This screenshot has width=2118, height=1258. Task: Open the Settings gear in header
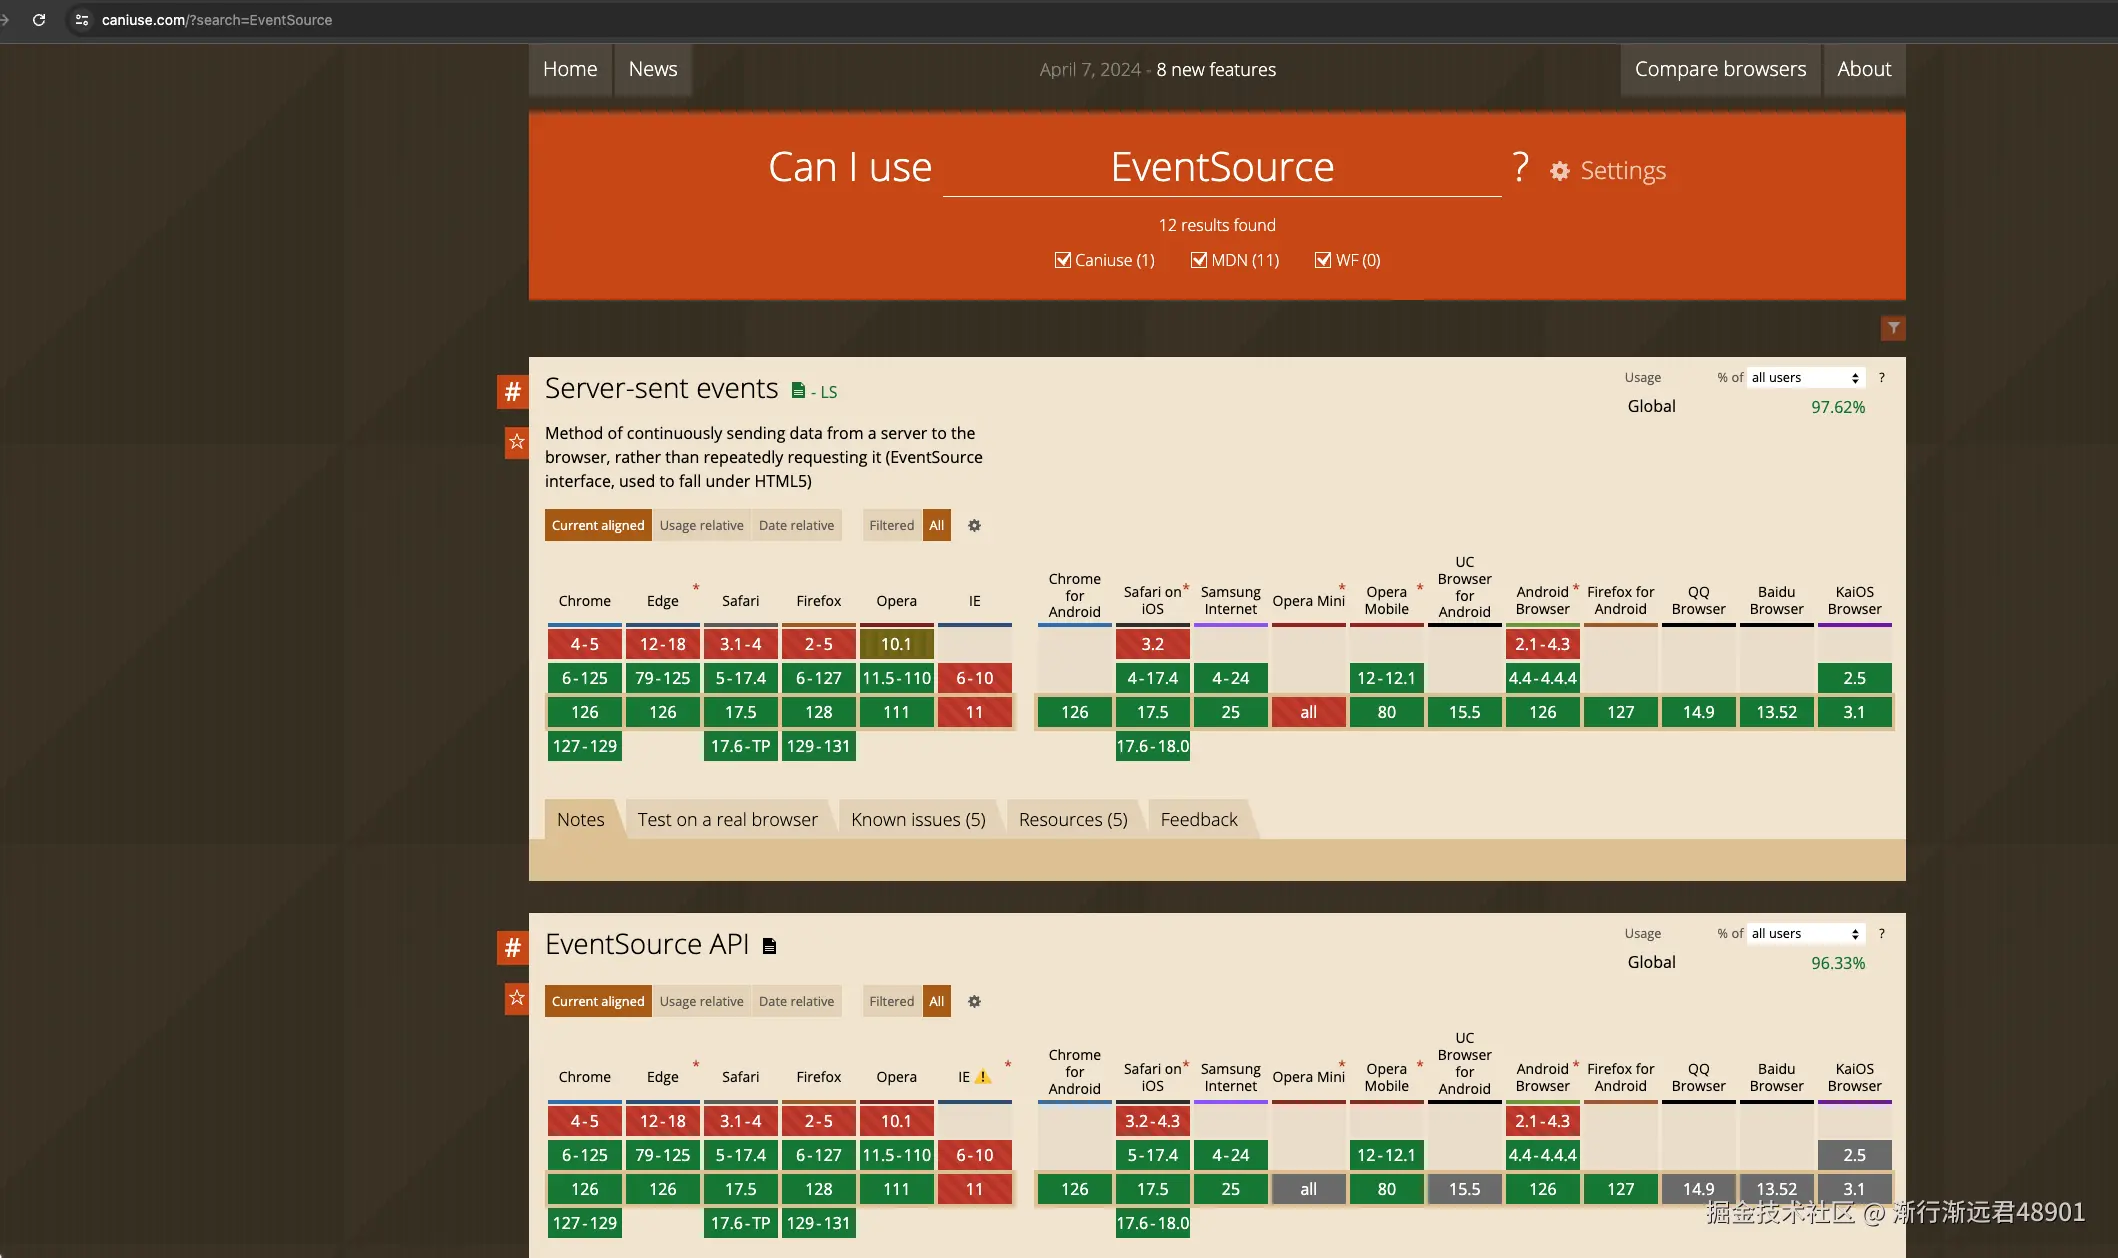(1560, 171)
